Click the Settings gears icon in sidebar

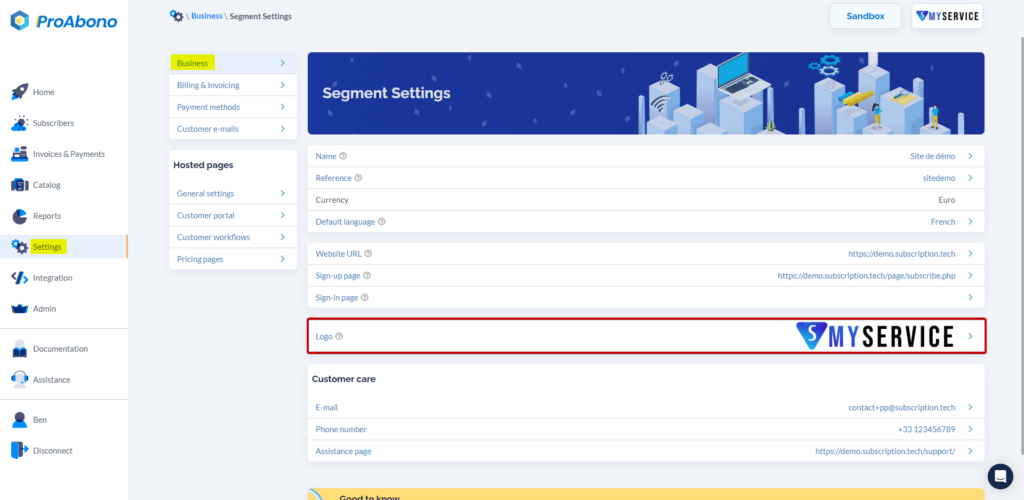click(x=20, y=247)
